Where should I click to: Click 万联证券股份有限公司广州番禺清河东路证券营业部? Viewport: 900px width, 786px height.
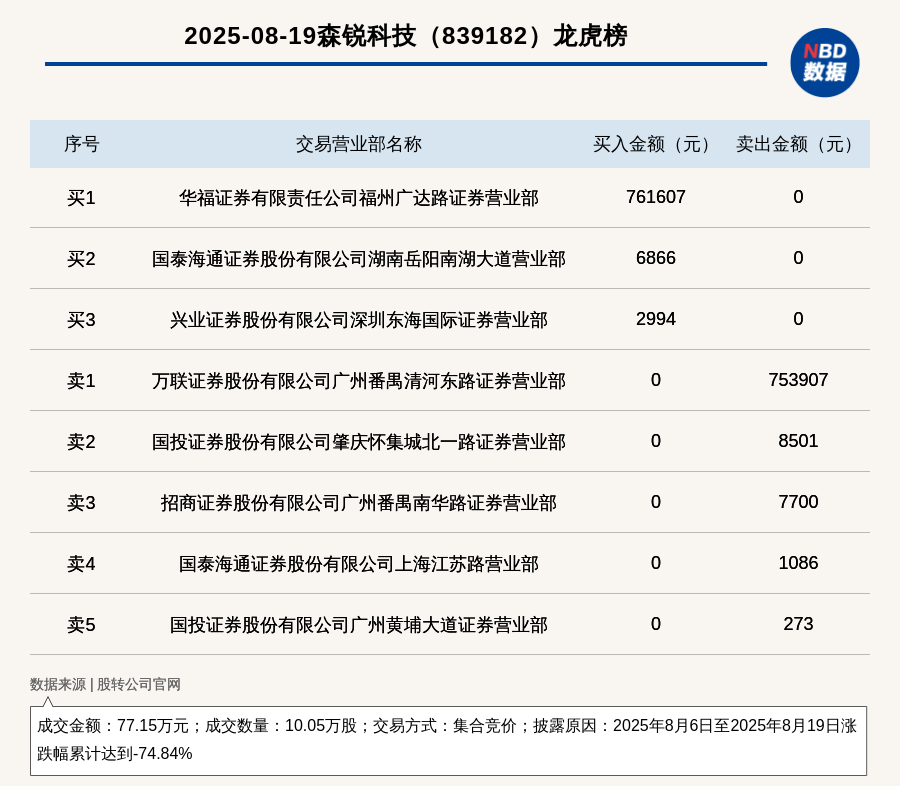359,381
